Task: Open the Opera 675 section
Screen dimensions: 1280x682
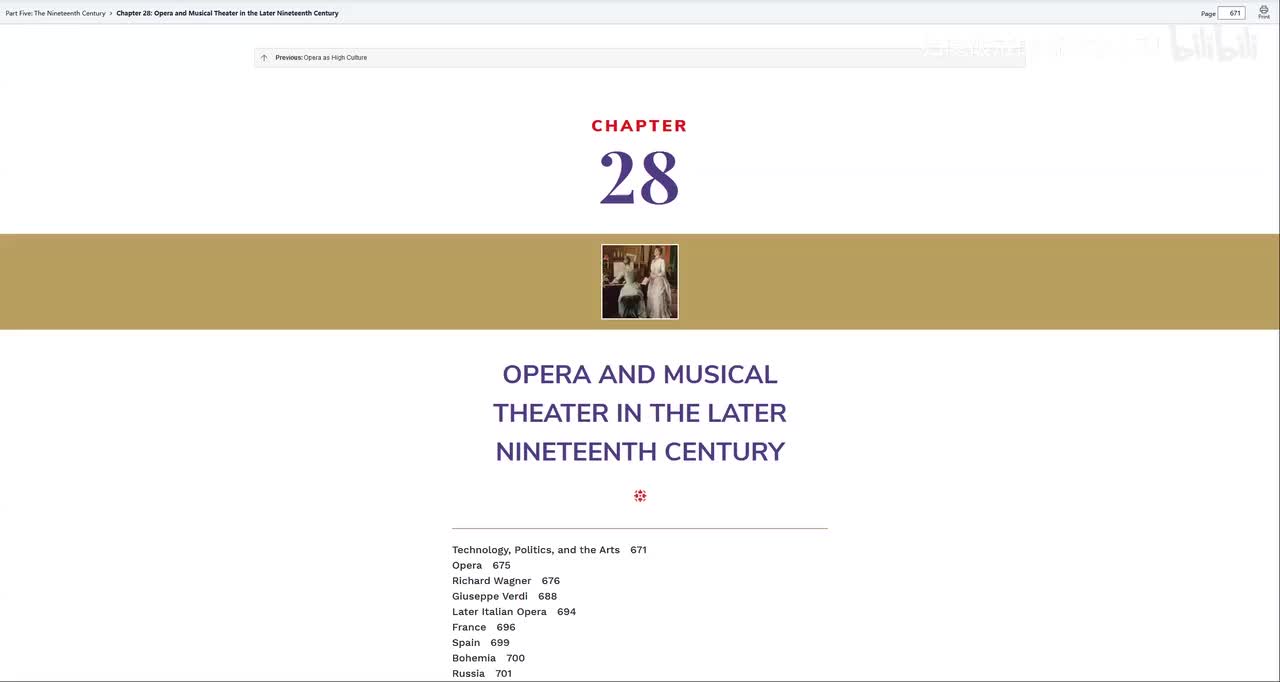Action: coord(481,565)
